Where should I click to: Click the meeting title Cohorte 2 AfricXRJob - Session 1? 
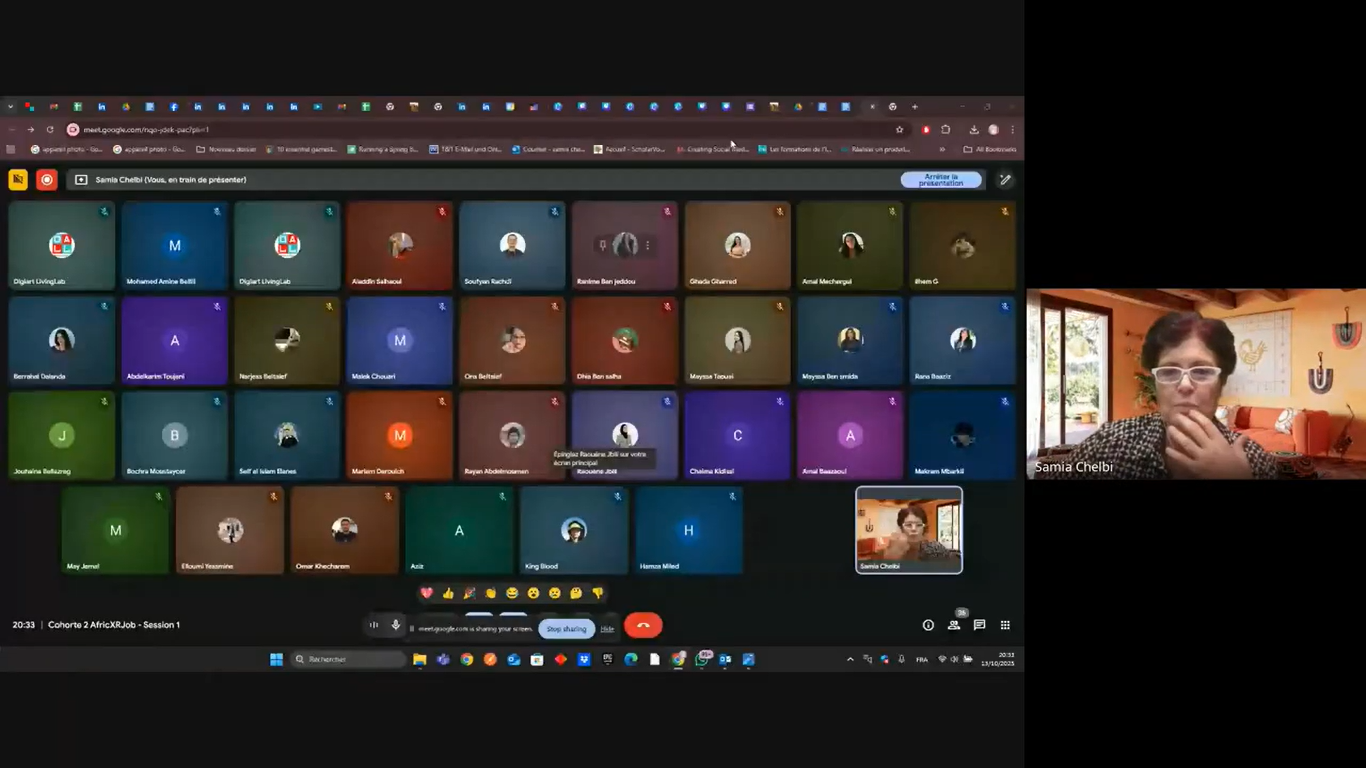pos(114,625)
